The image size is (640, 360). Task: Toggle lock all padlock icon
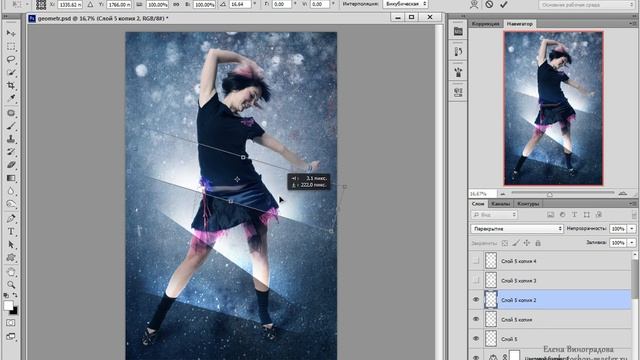(538, 243)
